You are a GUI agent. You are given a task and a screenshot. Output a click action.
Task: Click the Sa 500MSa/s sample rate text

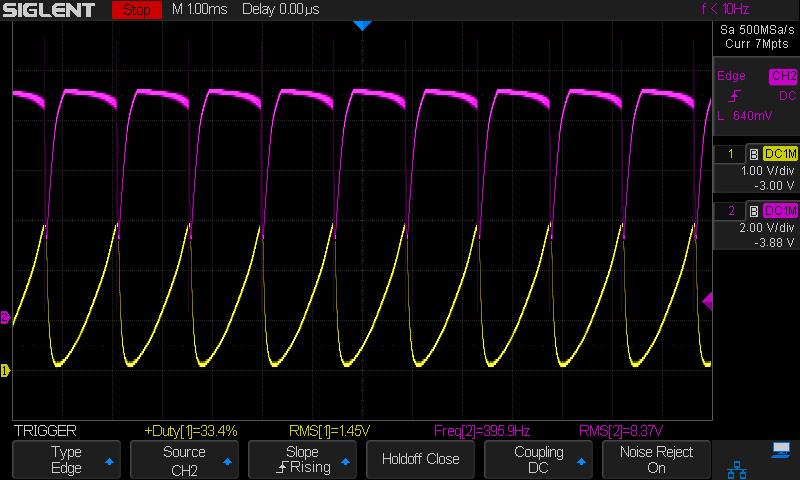tap(757, 30)
